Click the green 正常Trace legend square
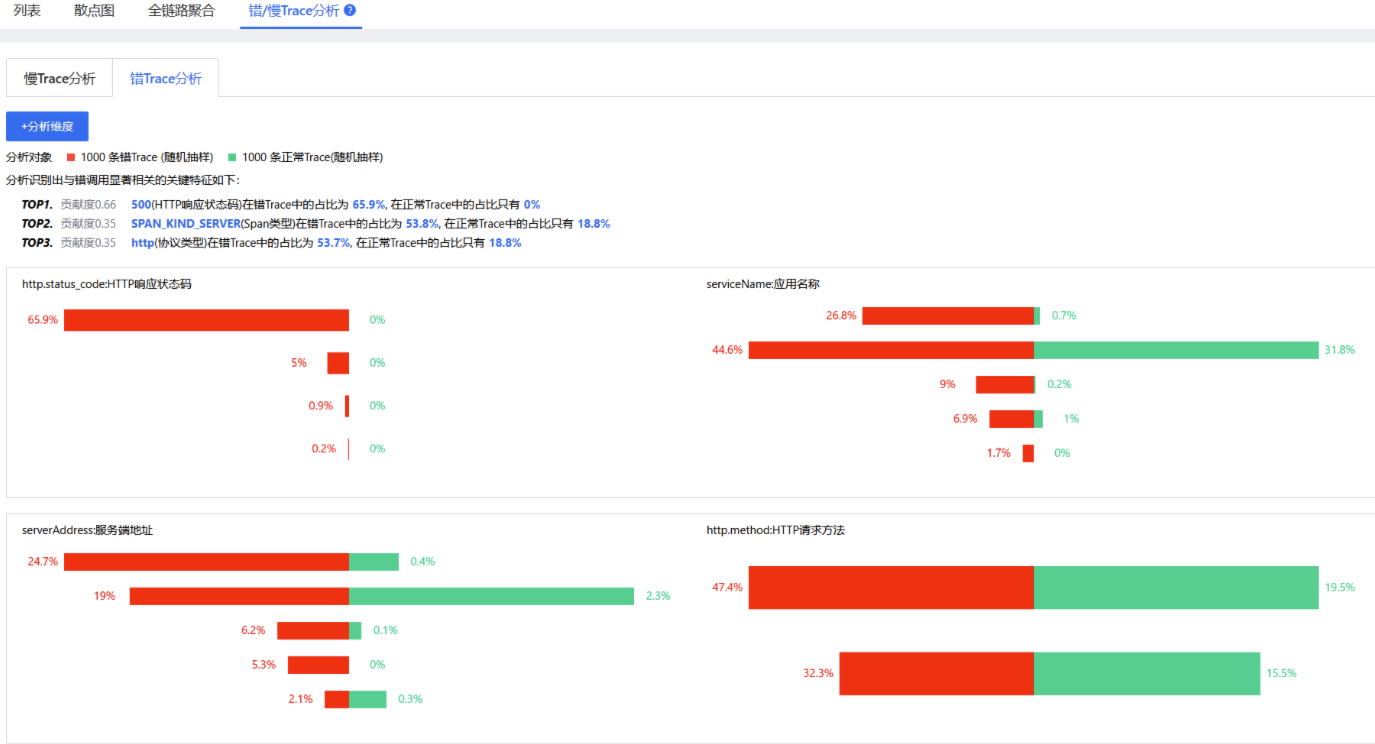The width and height of the screenshot is (1375, 744). tap(232, 157)
